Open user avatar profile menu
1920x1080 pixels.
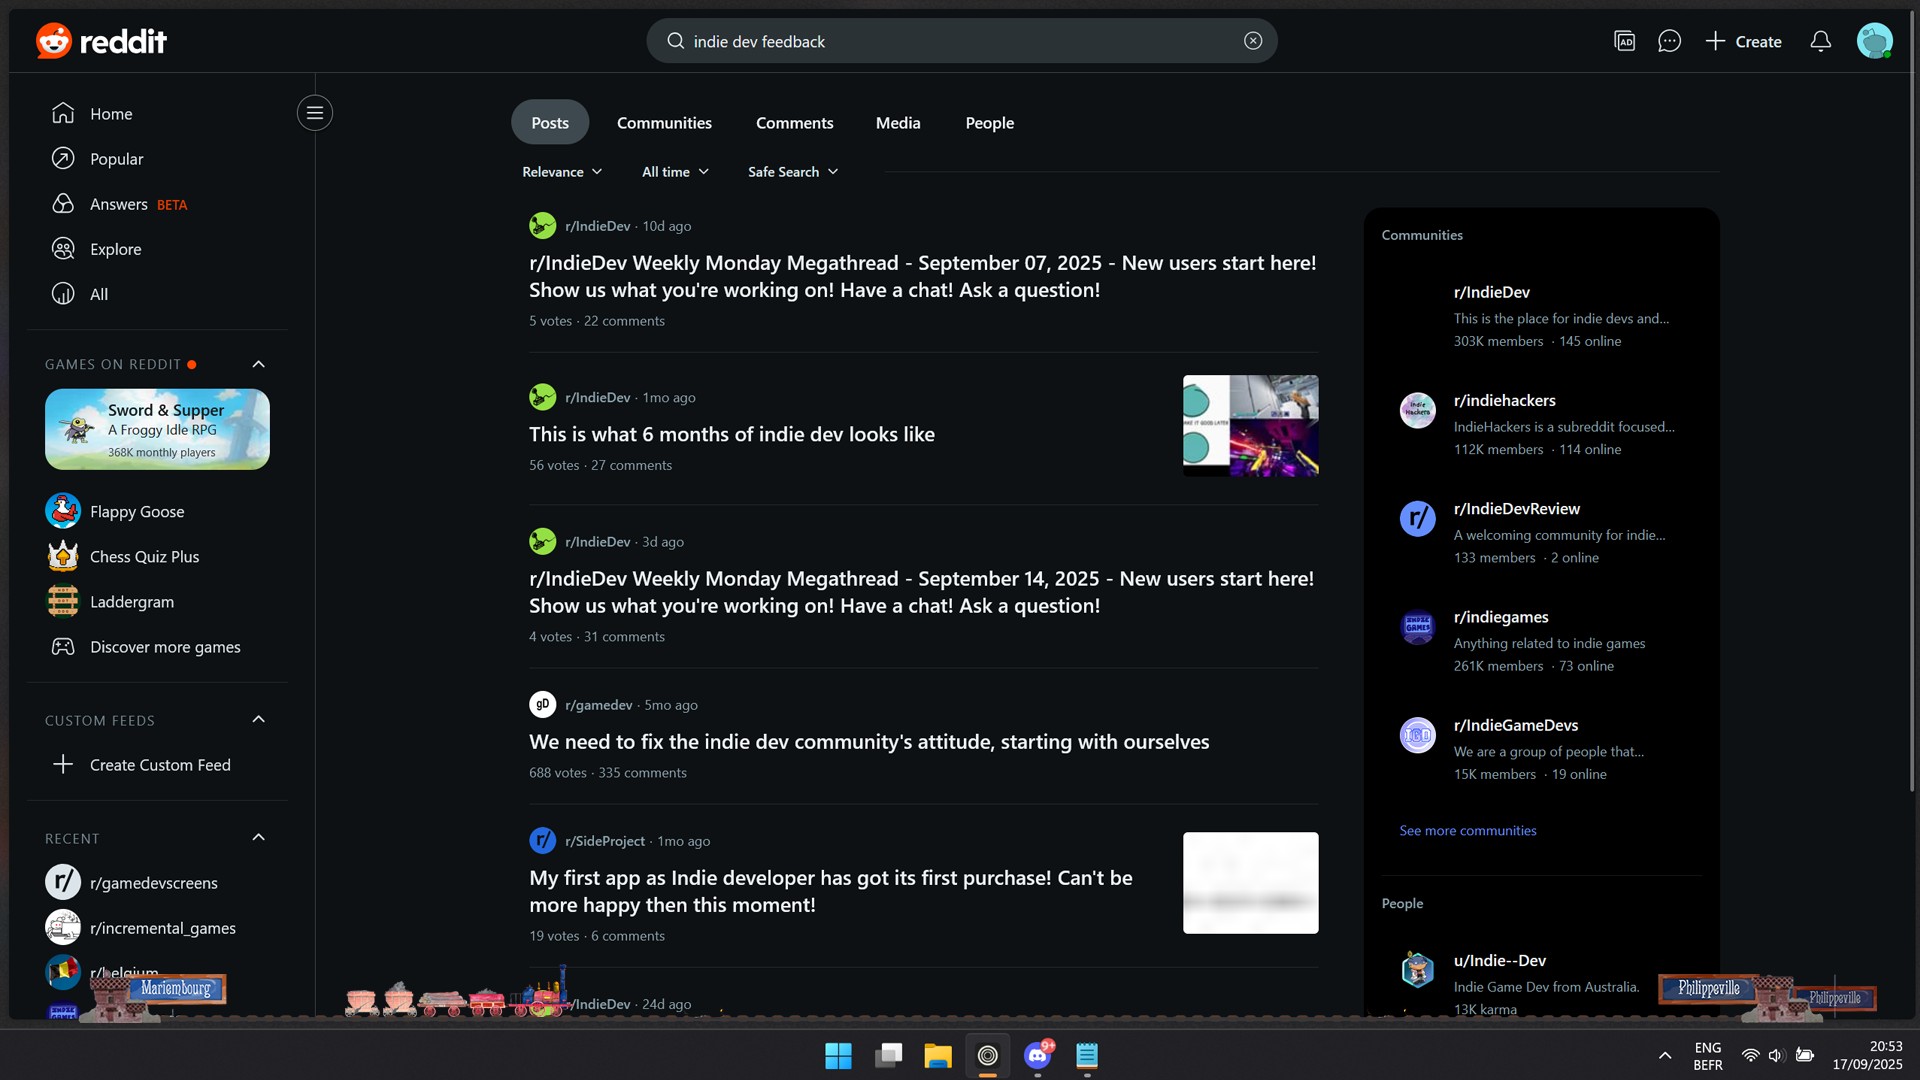pos(1874,41)
